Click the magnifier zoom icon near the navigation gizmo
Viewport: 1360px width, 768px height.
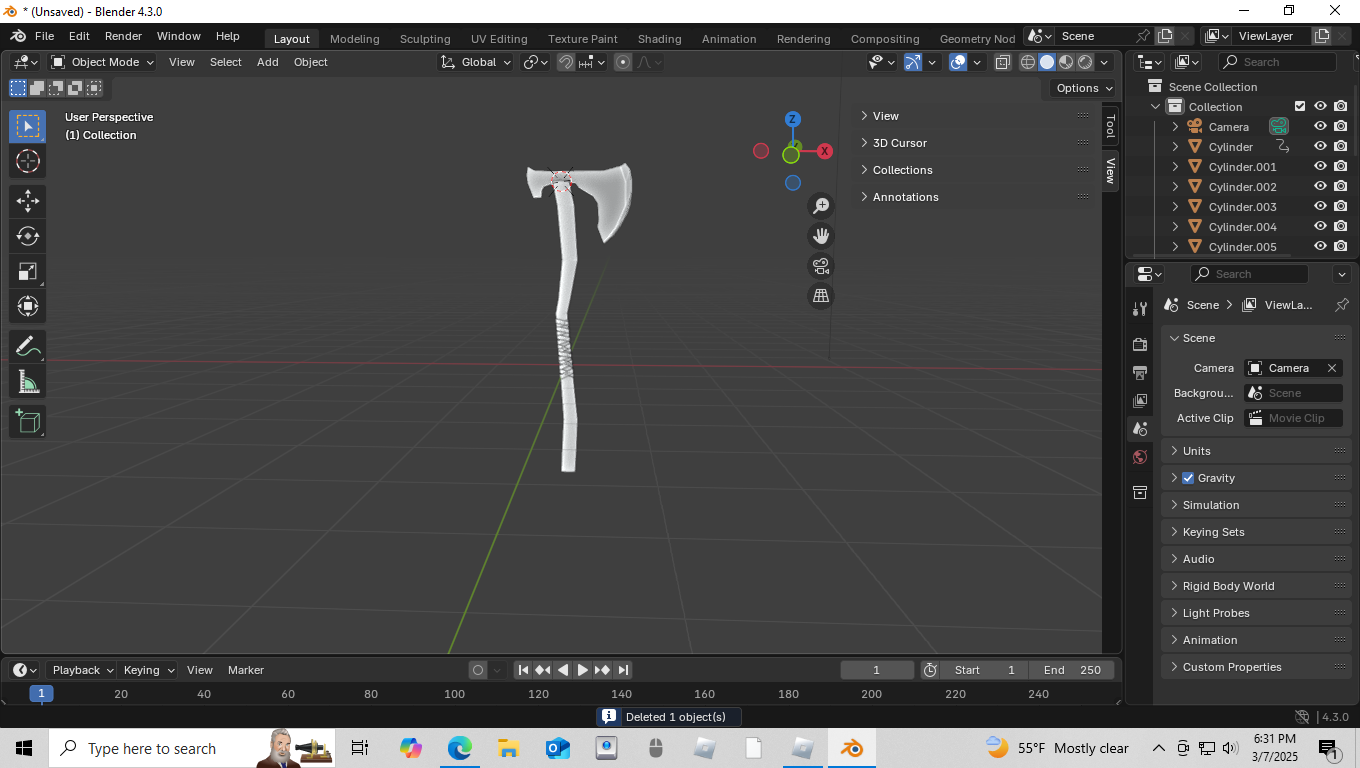click(x=820, y=205)
